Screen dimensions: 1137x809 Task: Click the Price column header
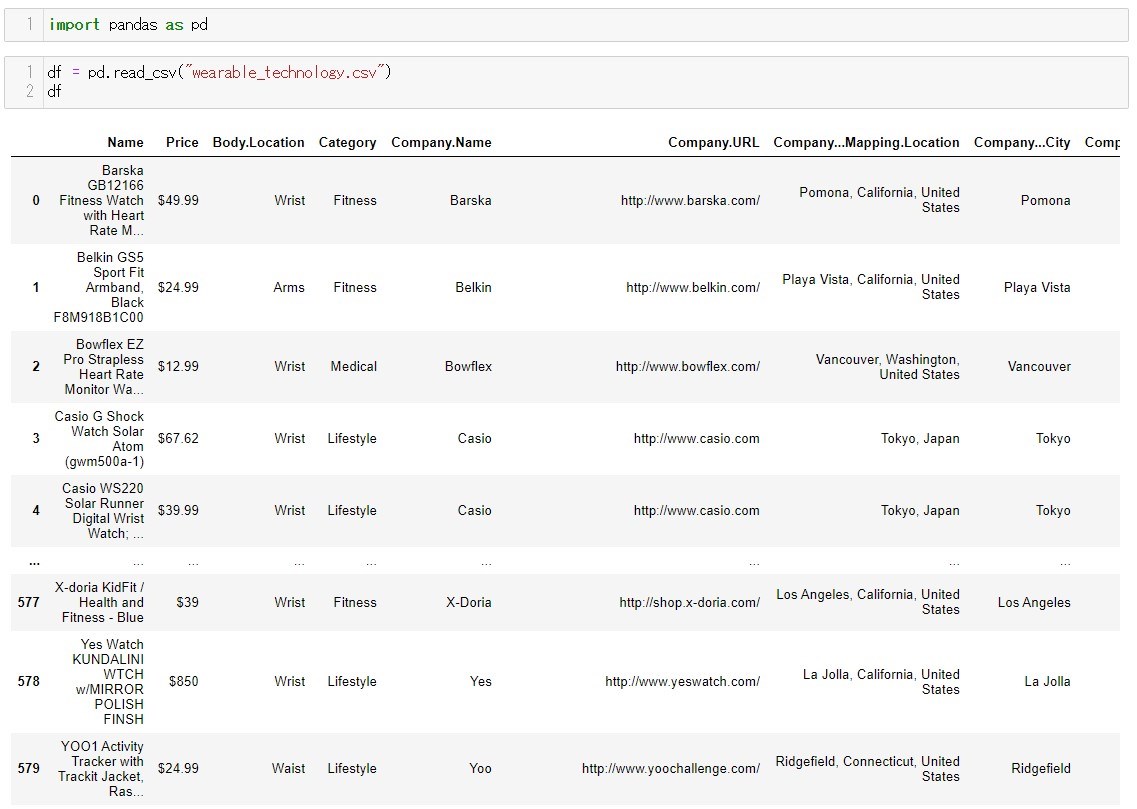182,143
